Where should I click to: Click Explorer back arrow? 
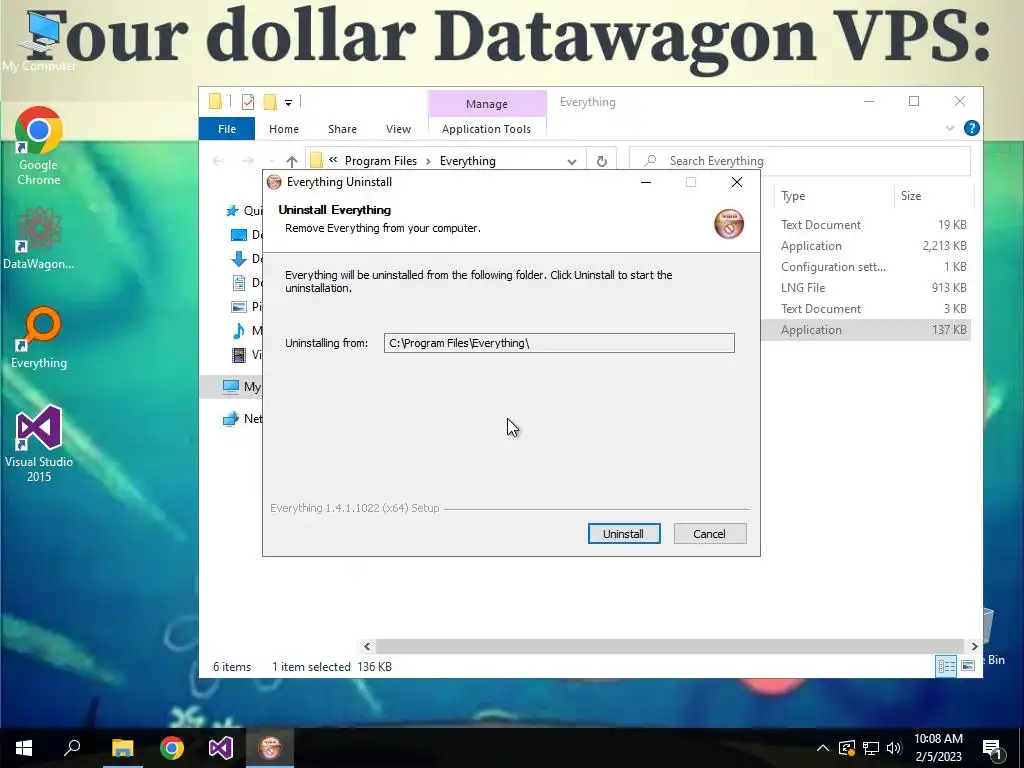[x=218, y=161]
